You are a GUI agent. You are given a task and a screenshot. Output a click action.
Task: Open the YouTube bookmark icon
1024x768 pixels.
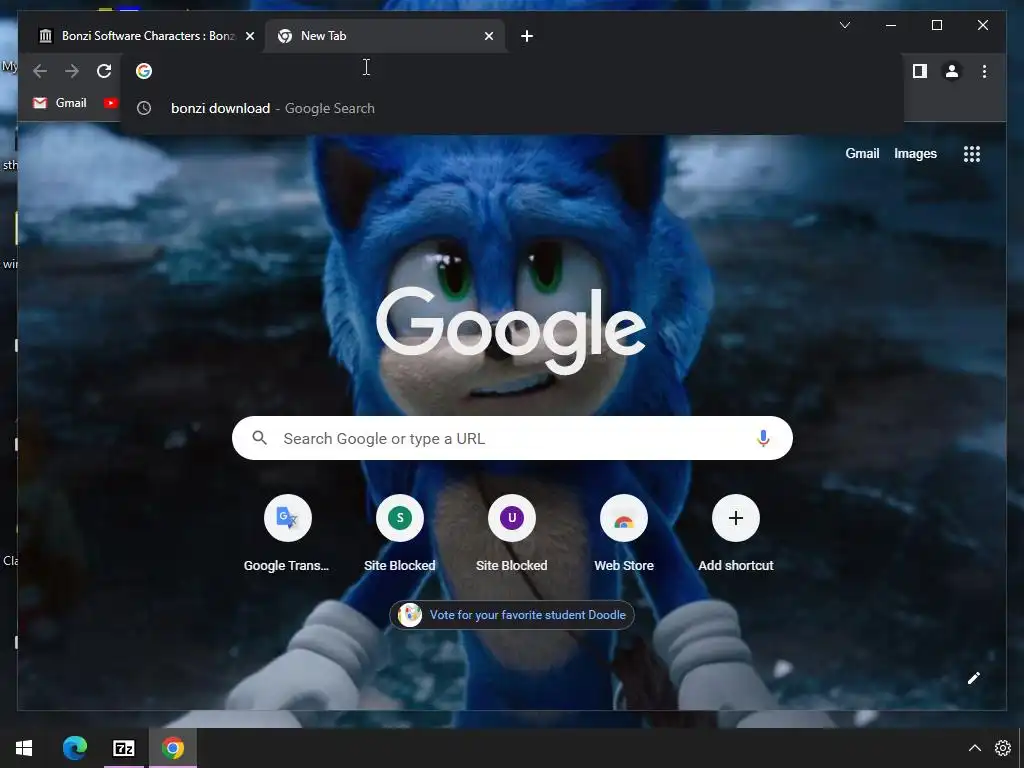110,103
